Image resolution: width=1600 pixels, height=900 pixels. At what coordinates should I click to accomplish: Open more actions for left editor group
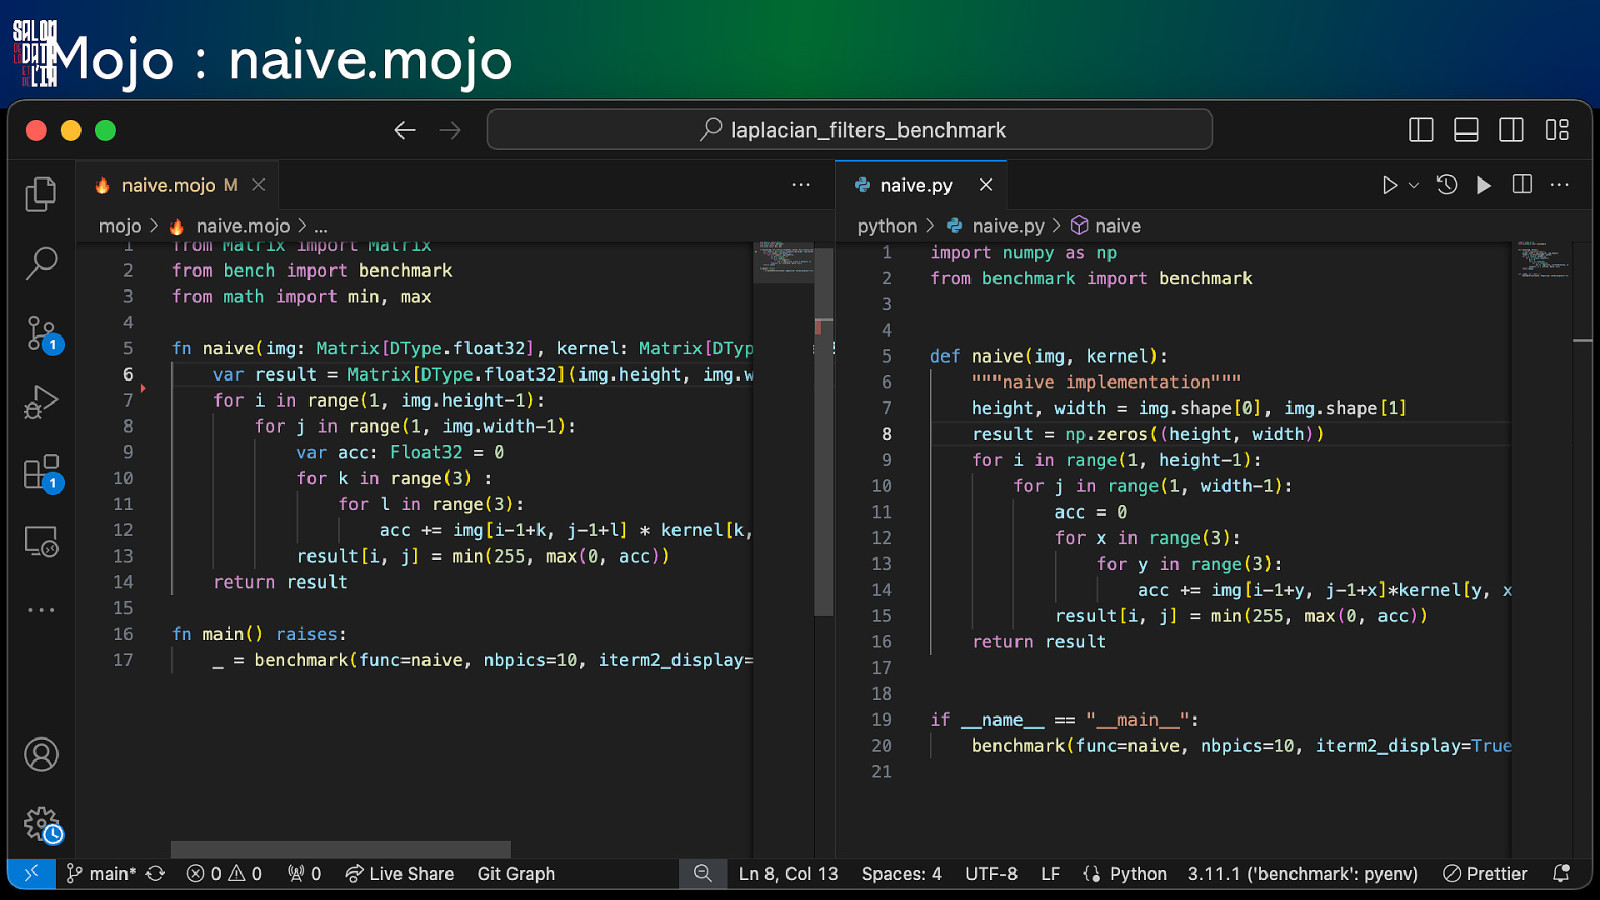(x=801, y=185)
